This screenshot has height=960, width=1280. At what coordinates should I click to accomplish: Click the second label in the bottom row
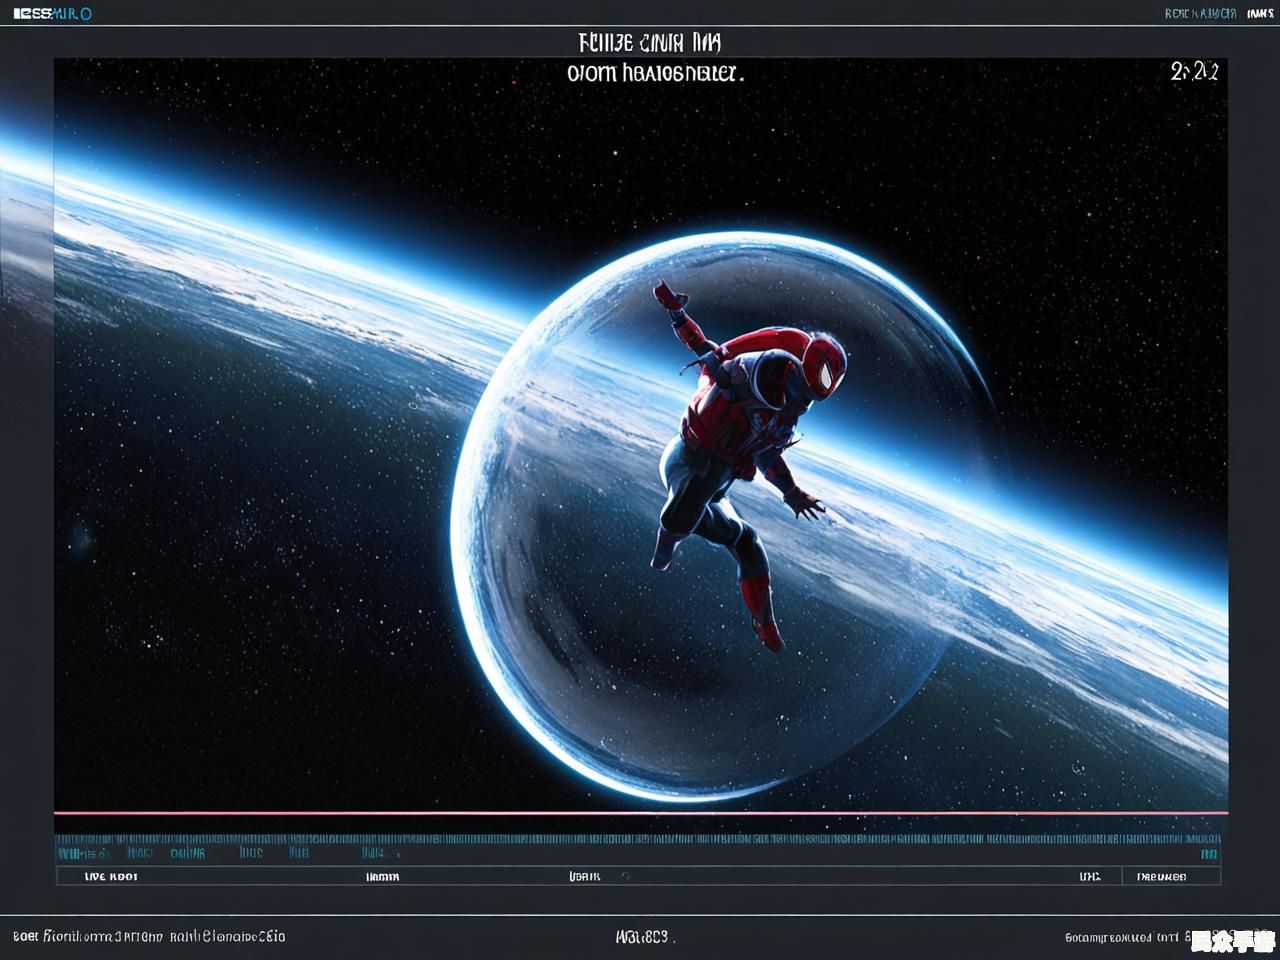(382, 877)
